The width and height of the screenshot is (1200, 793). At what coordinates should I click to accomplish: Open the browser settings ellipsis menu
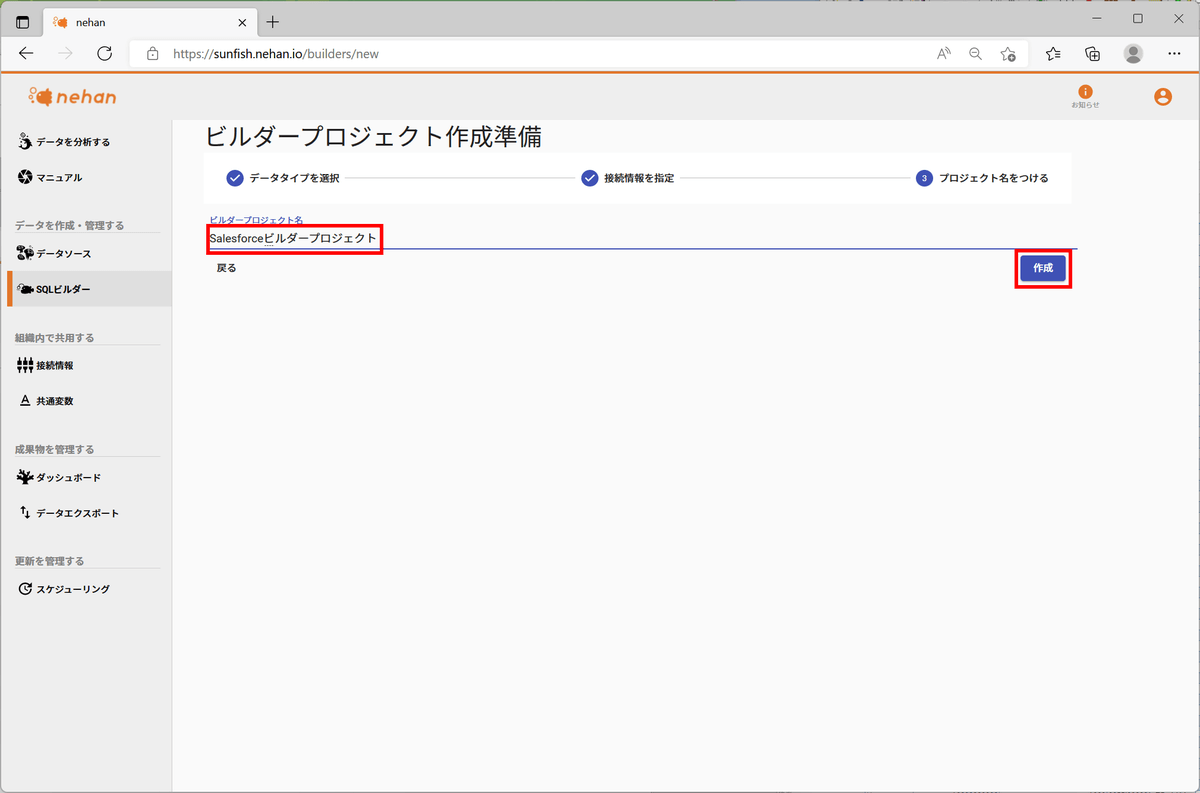click(1173, 54)
